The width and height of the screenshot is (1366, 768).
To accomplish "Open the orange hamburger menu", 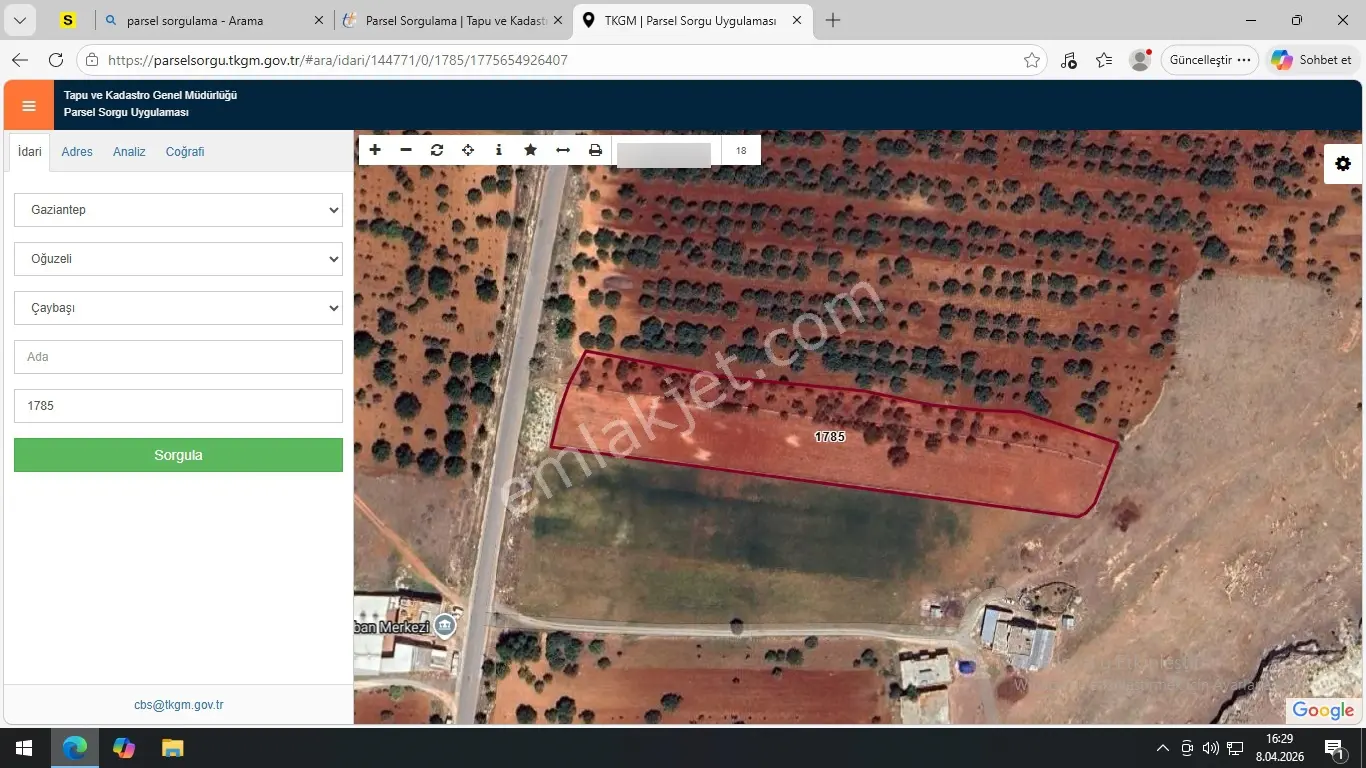I will coord(29,105).
